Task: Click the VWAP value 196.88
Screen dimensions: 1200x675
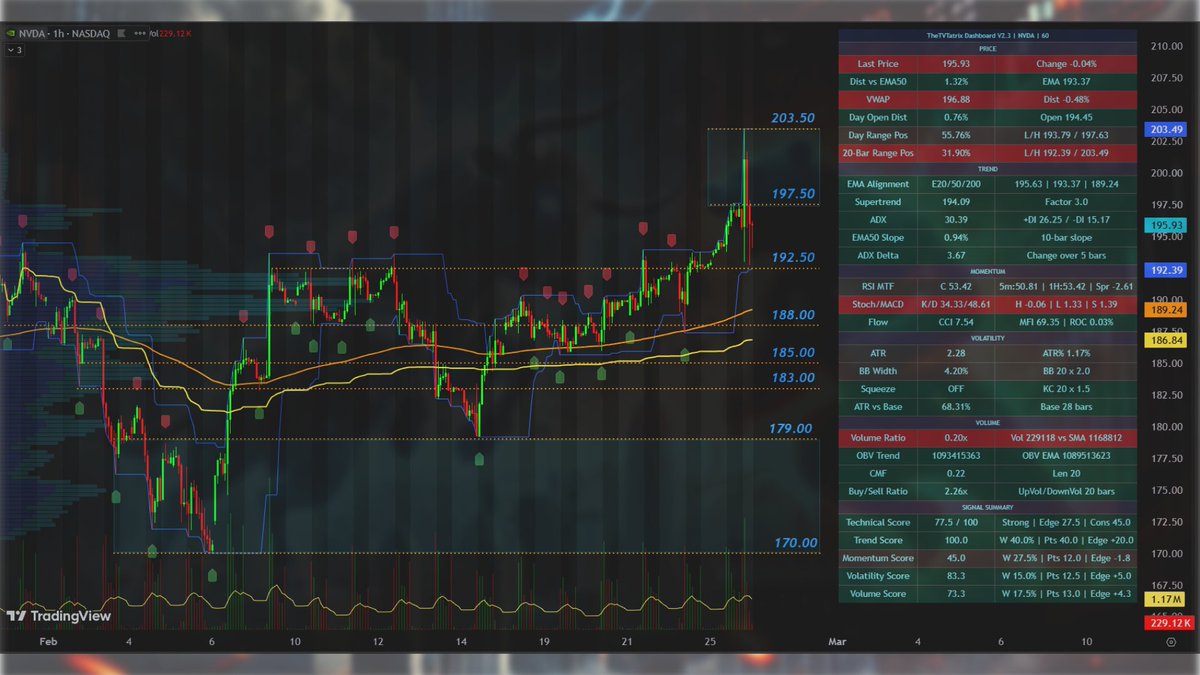Action: pyautogui.click(x=955, y=99)
